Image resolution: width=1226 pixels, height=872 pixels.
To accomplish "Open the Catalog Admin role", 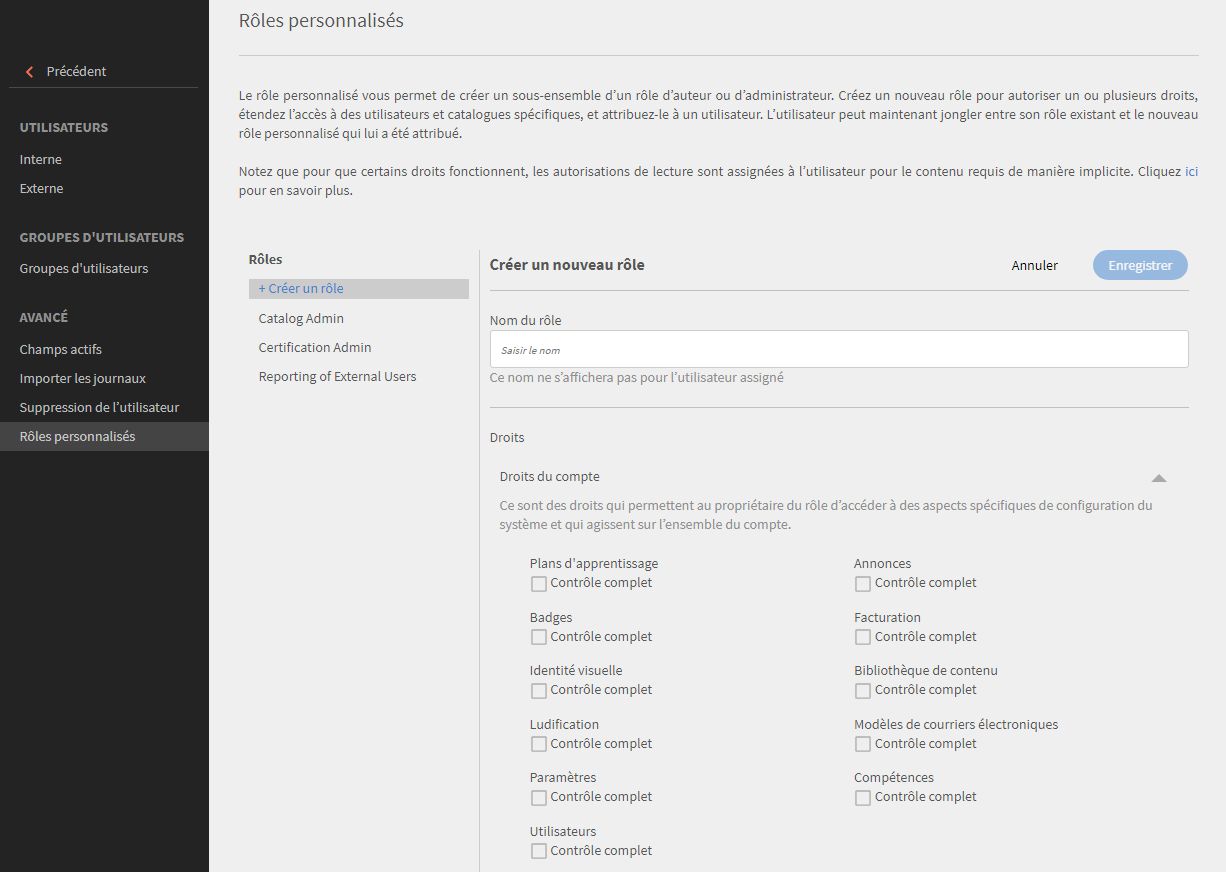I will [x=301, y=318].
